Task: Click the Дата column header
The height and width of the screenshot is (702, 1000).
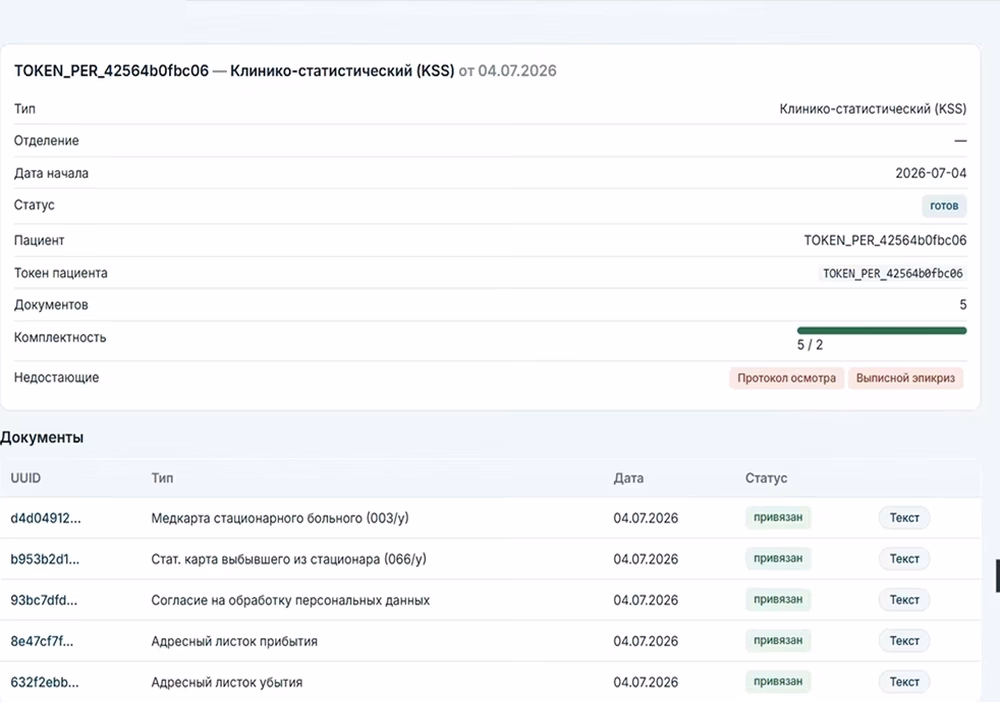Action: click(628, 478)
